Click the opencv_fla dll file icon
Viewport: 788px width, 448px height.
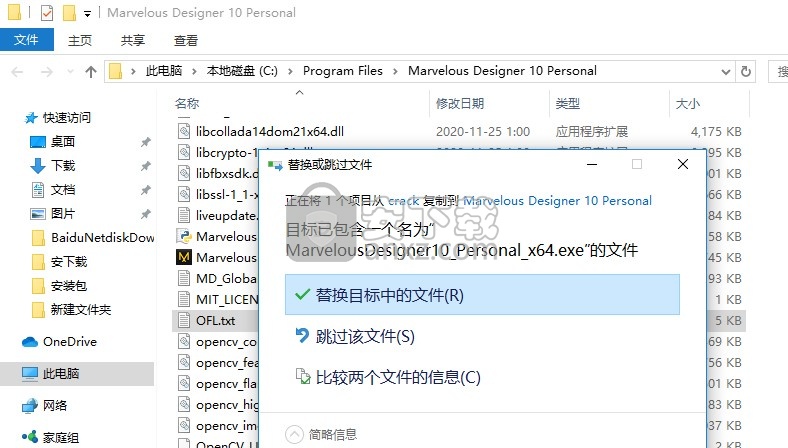tap(184, 384)
